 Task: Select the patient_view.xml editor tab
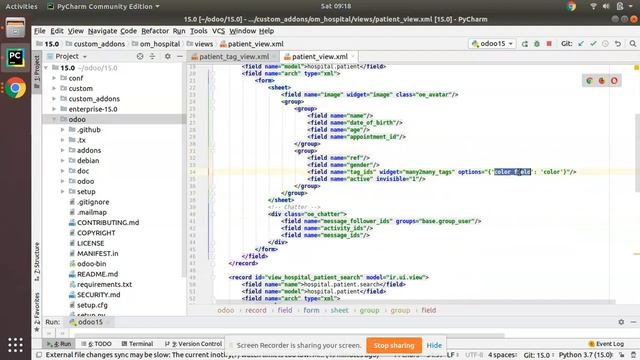click(319, 57)
